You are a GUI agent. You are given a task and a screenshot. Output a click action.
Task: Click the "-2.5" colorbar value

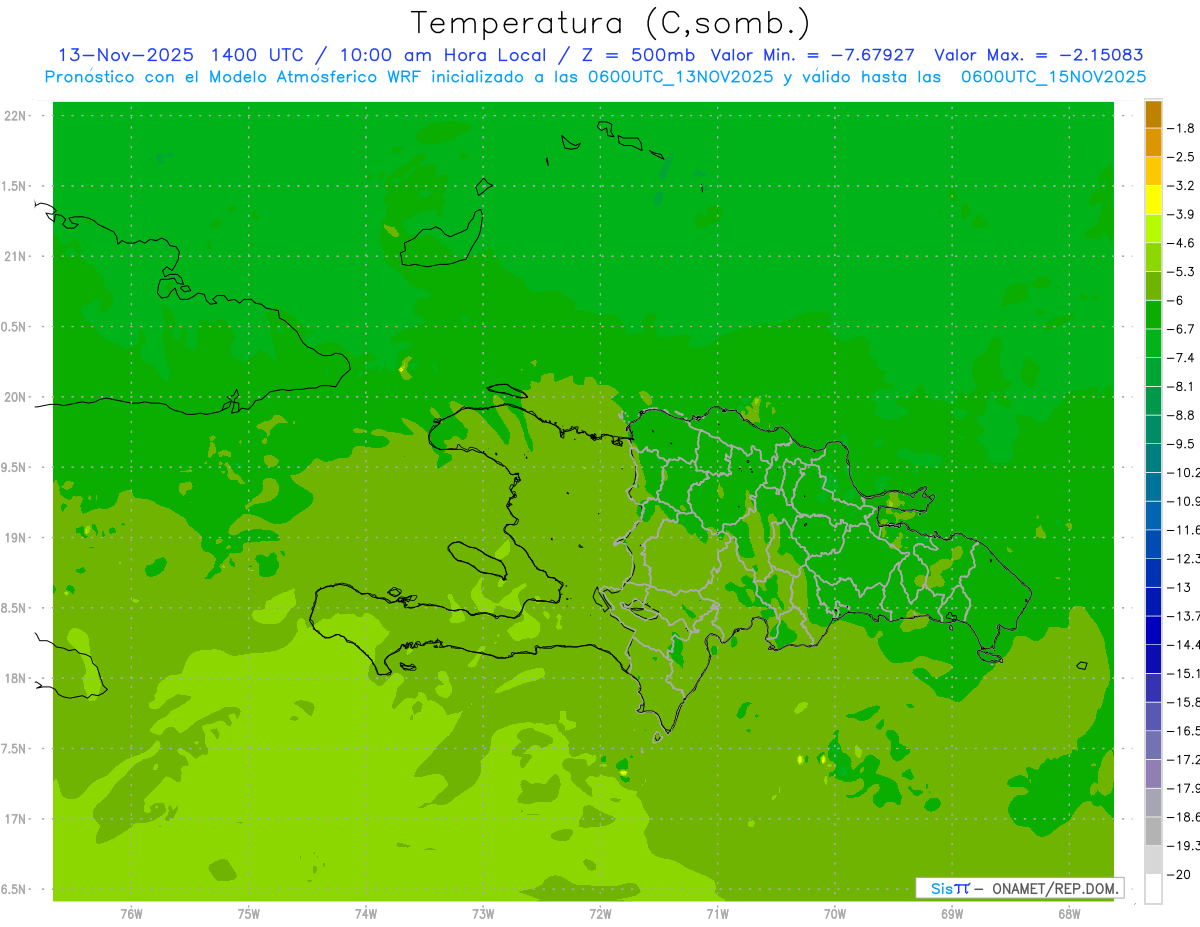[1181, 157]
